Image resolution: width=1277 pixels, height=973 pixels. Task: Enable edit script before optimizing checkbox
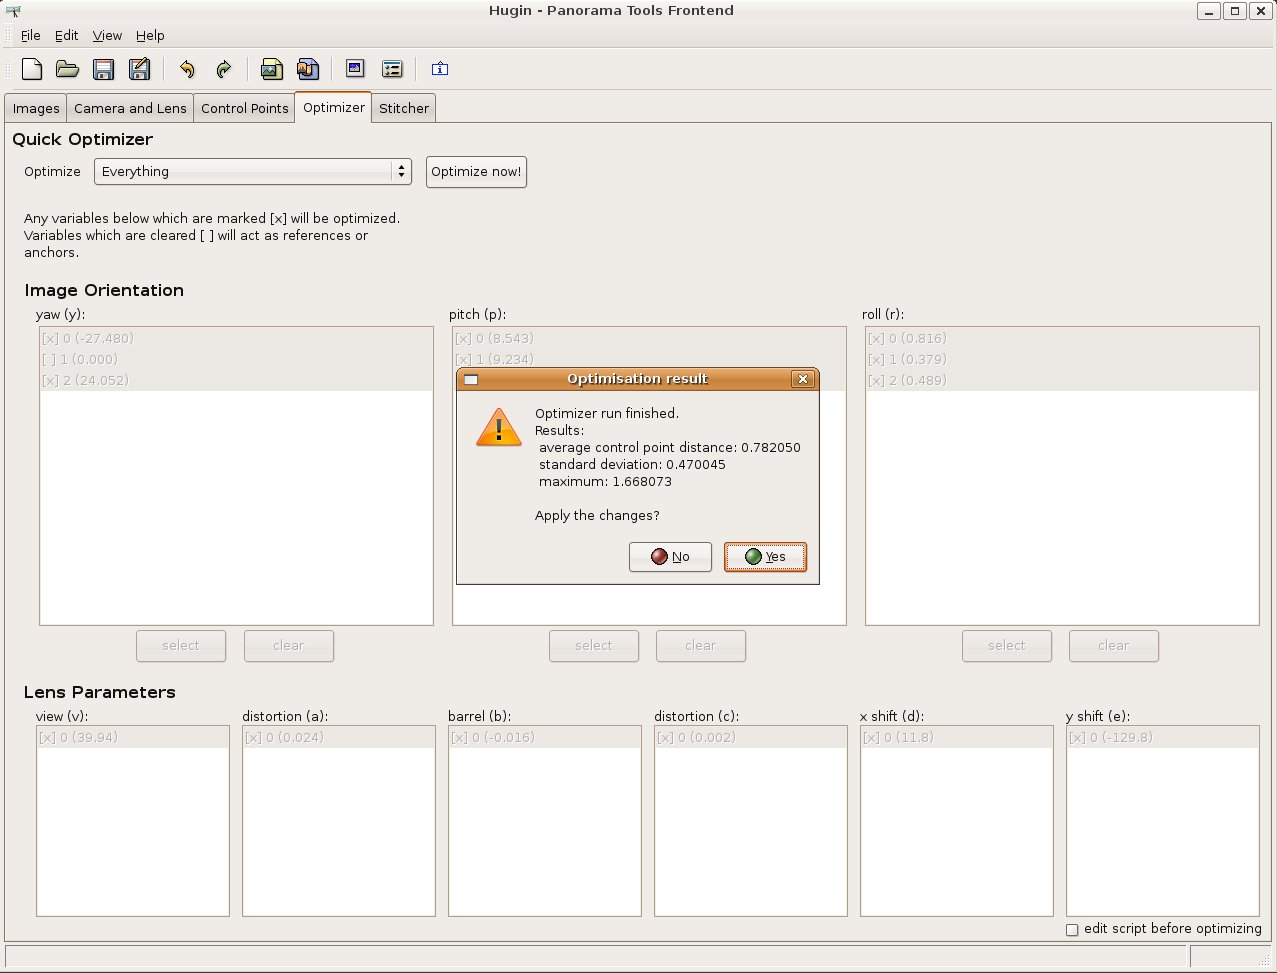1072,930
